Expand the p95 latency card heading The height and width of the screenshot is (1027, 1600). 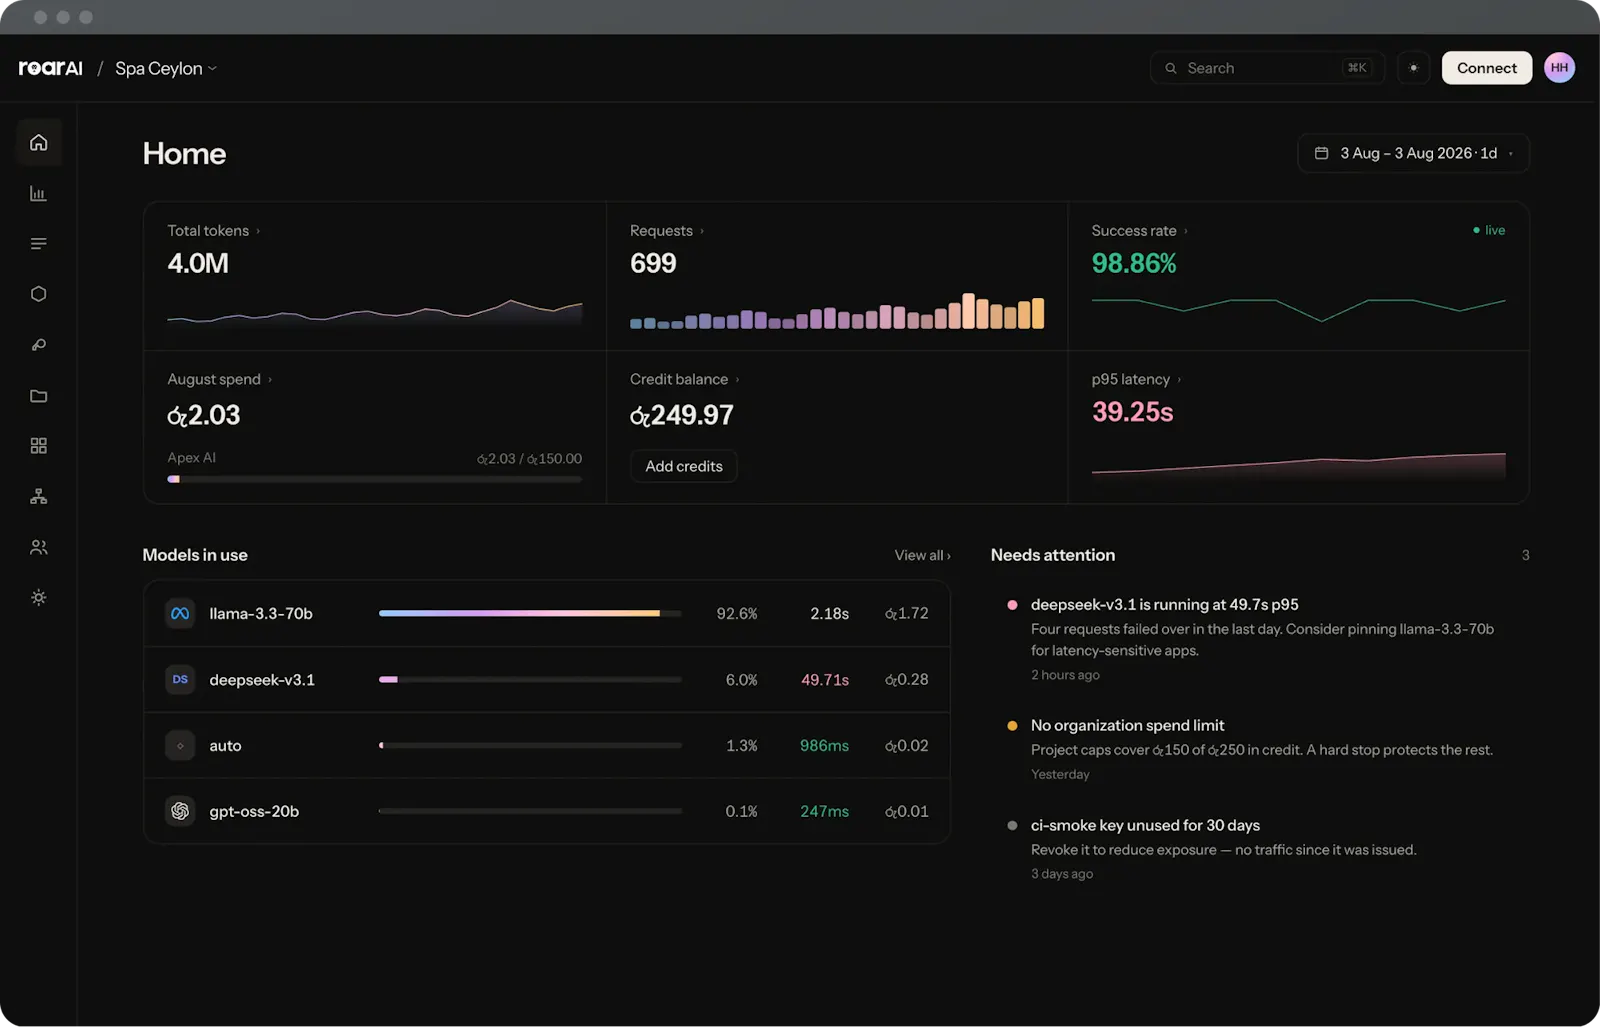pos(1137,379)
